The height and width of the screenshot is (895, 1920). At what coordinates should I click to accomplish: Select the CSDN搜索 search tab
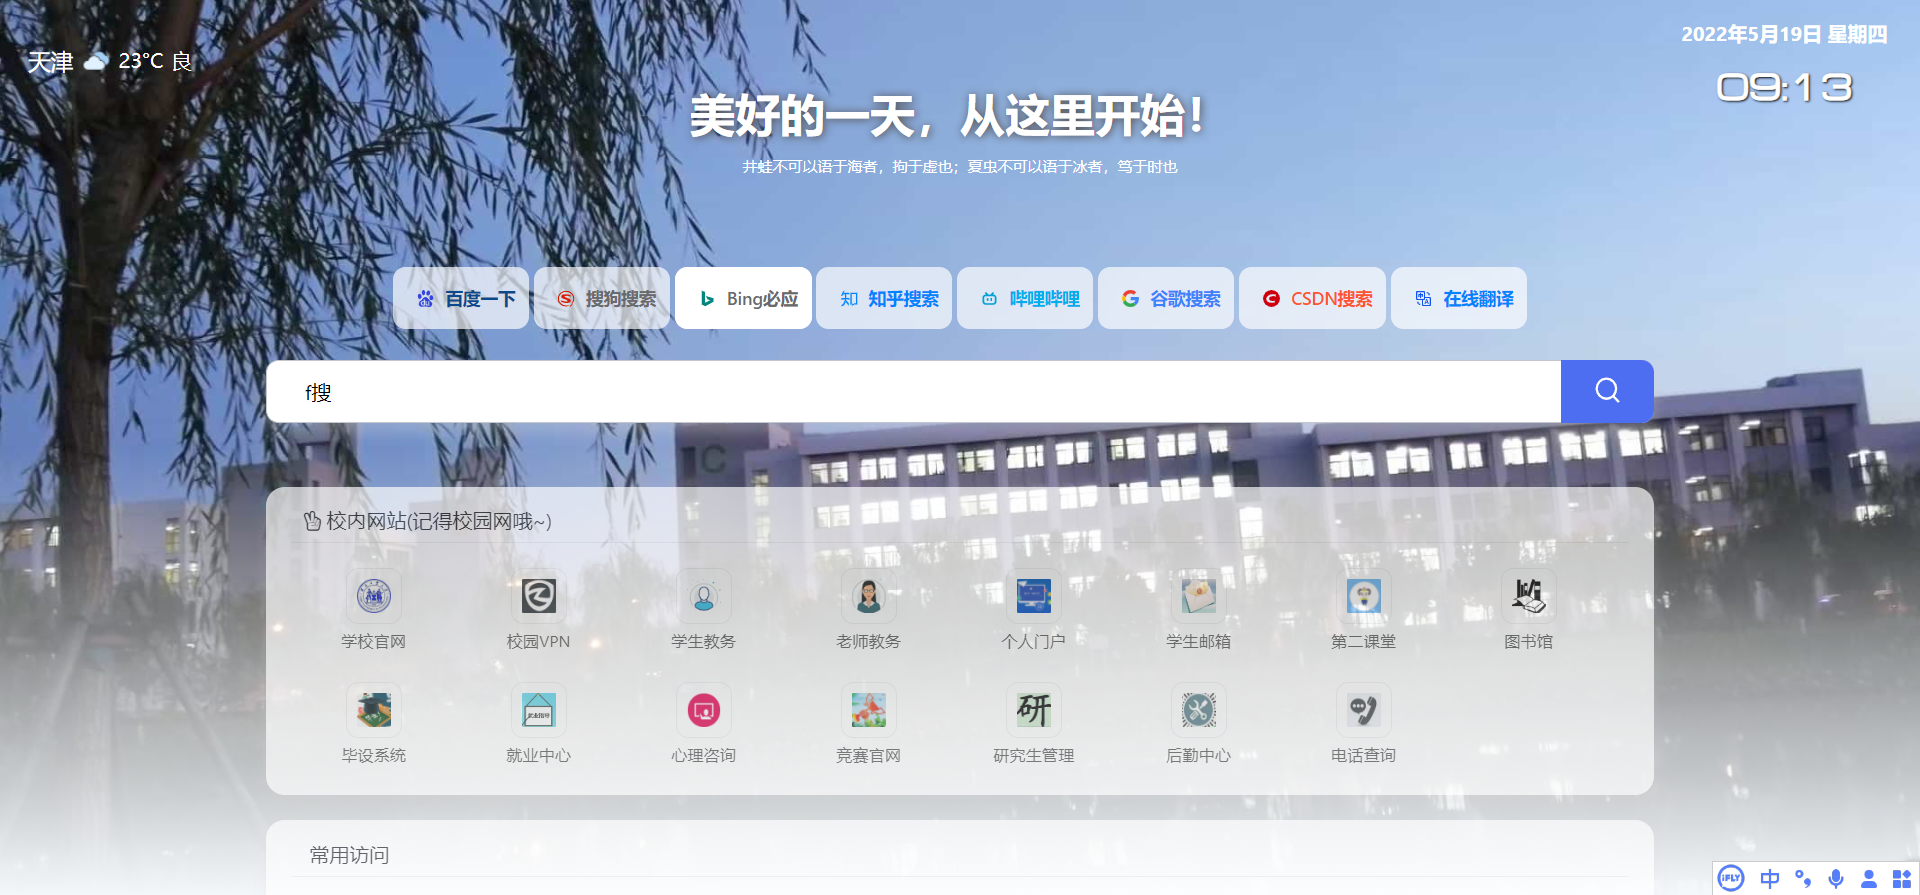(1313, 298)
